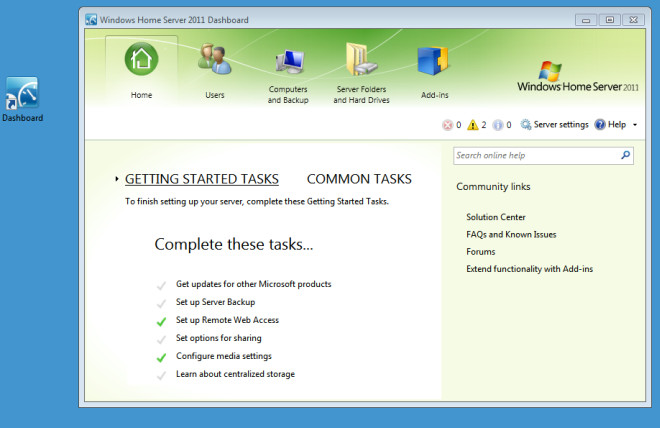Open the Add-ins section icon

(433, 61)
